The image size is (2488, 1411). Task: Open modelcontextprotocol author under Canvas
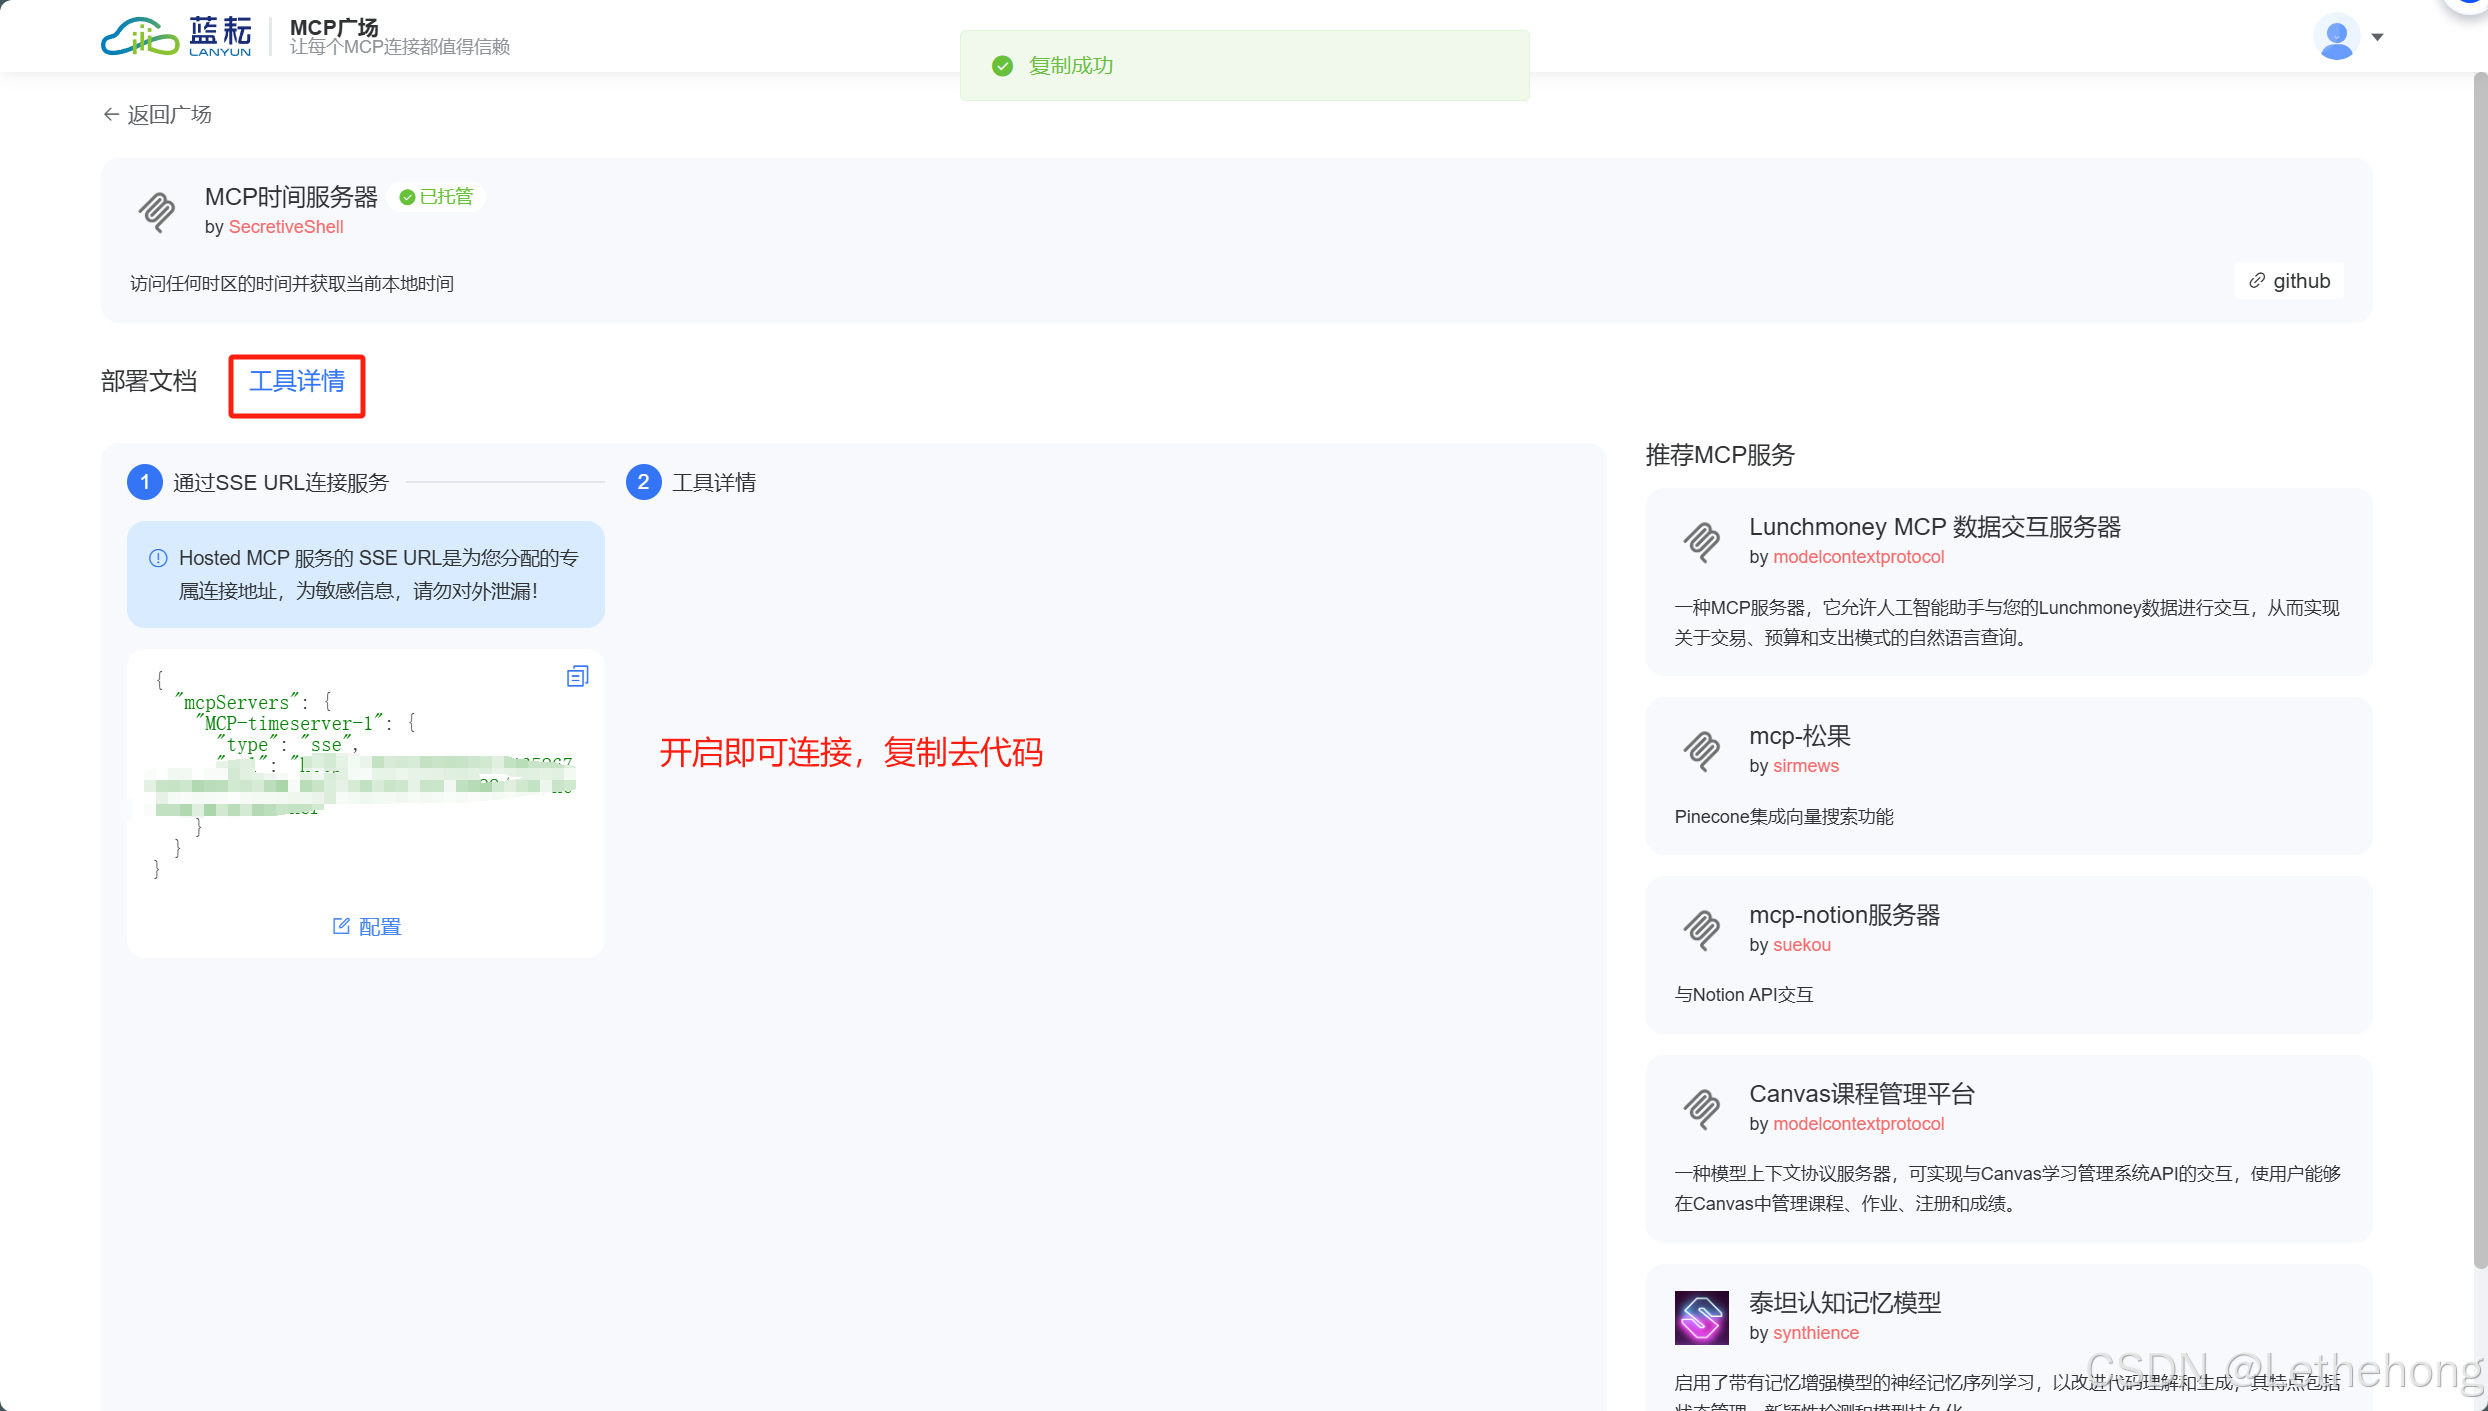click(1858, 1124)
